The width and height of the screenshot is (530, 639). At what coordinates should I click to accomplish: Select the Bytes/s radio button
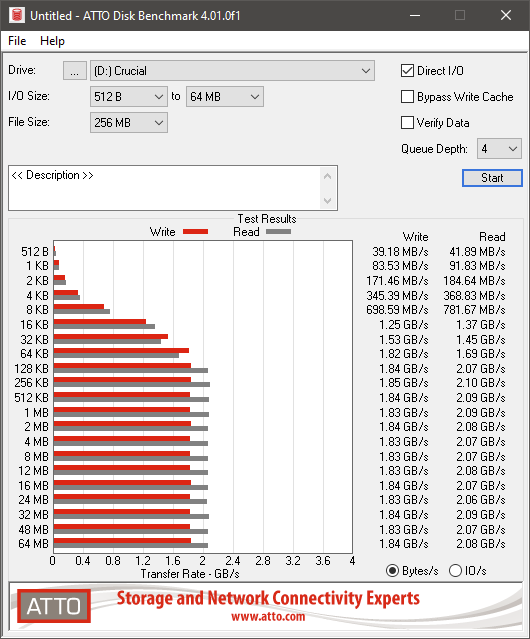click(392, 571)
